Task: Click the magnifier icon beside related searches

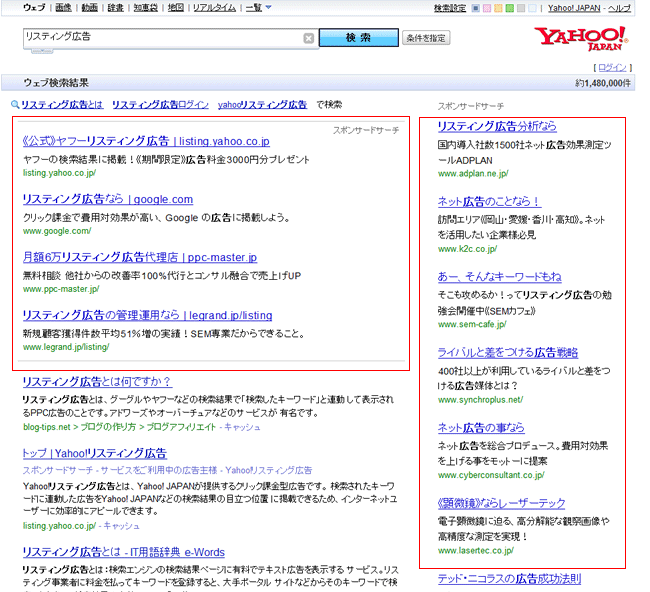Action: [x=15, y=104]
